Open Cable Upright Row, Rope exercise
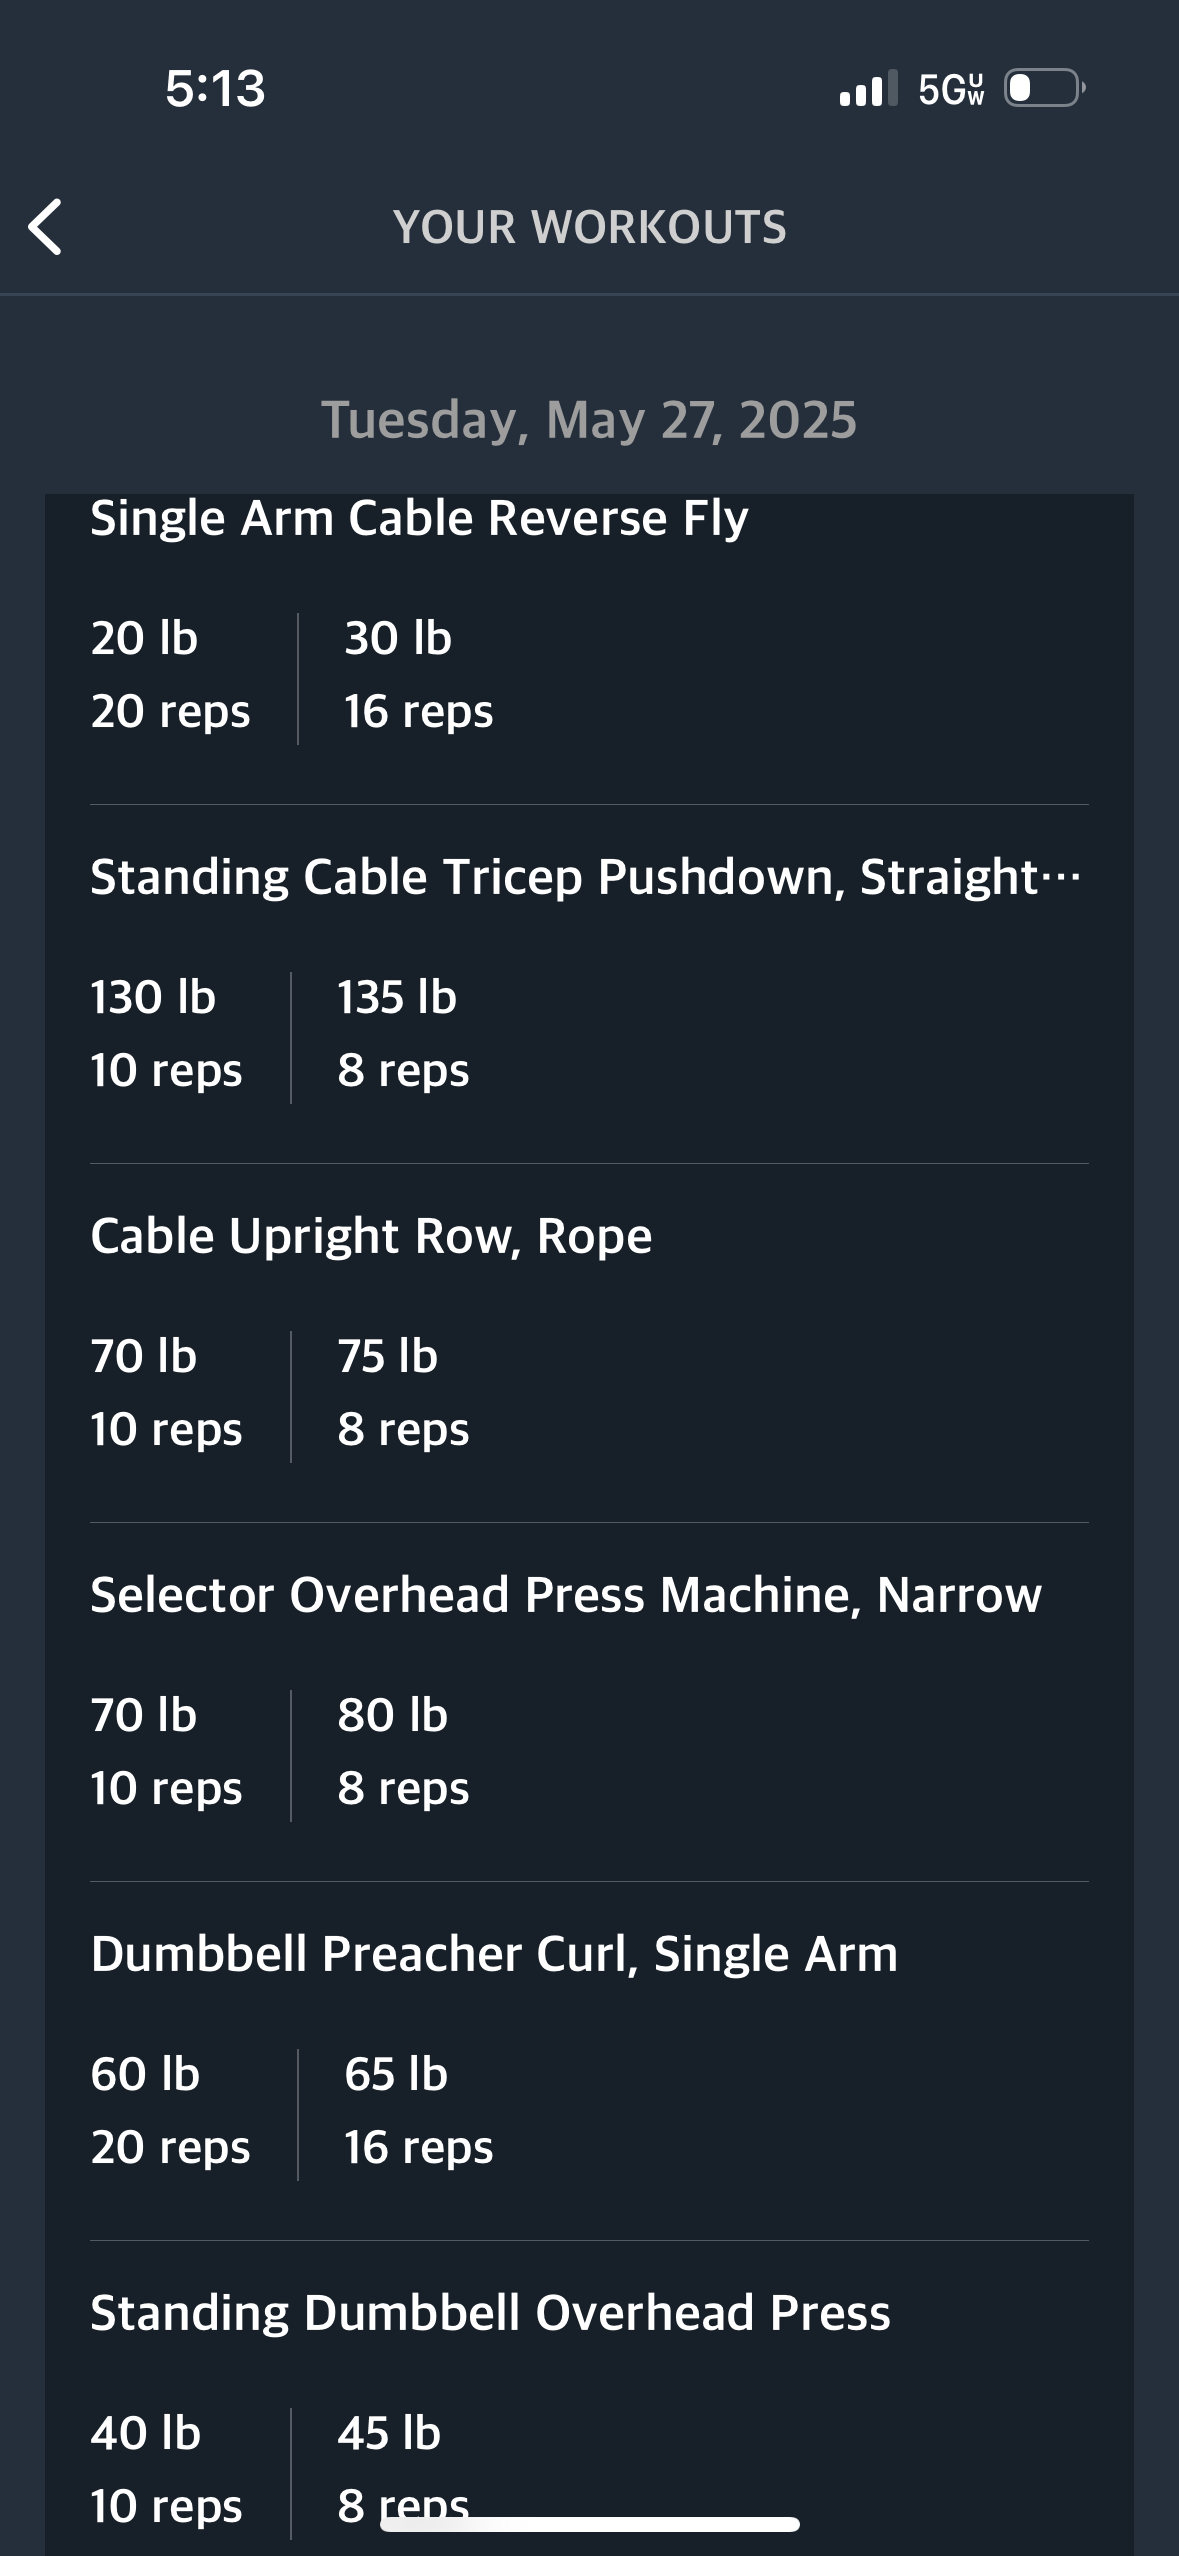Image resolution: width=1179 pixels, height=2556 pixels. pos(371,1236)
